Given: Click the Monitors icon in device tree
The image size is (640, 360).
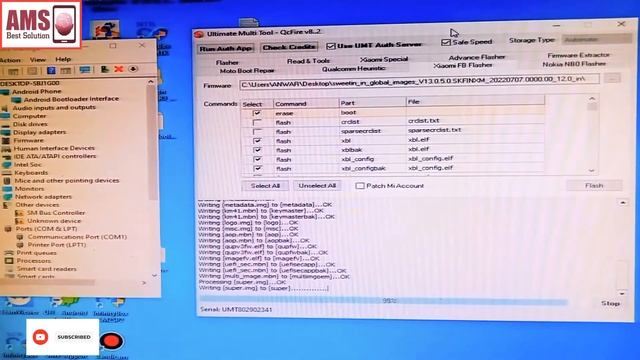Looking at the screenshot, I should click(7, 189).
